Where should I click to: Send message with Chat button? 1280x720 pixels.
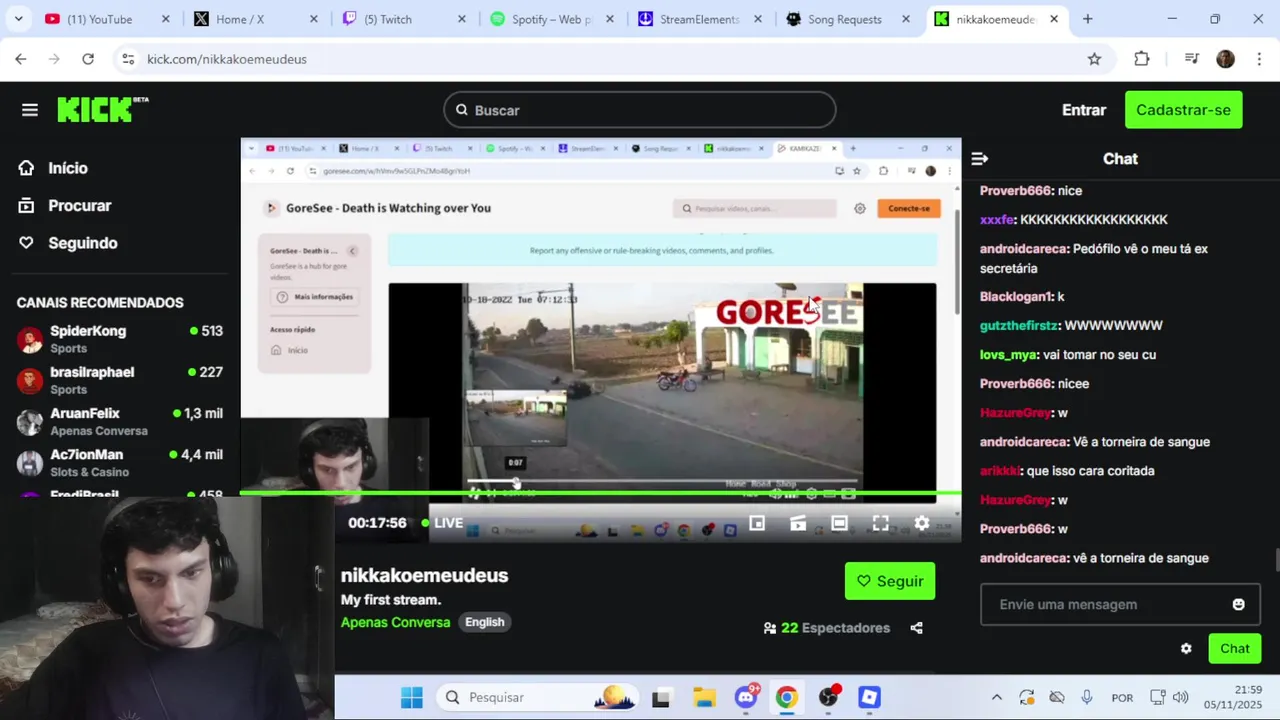tap(1235, 648)
